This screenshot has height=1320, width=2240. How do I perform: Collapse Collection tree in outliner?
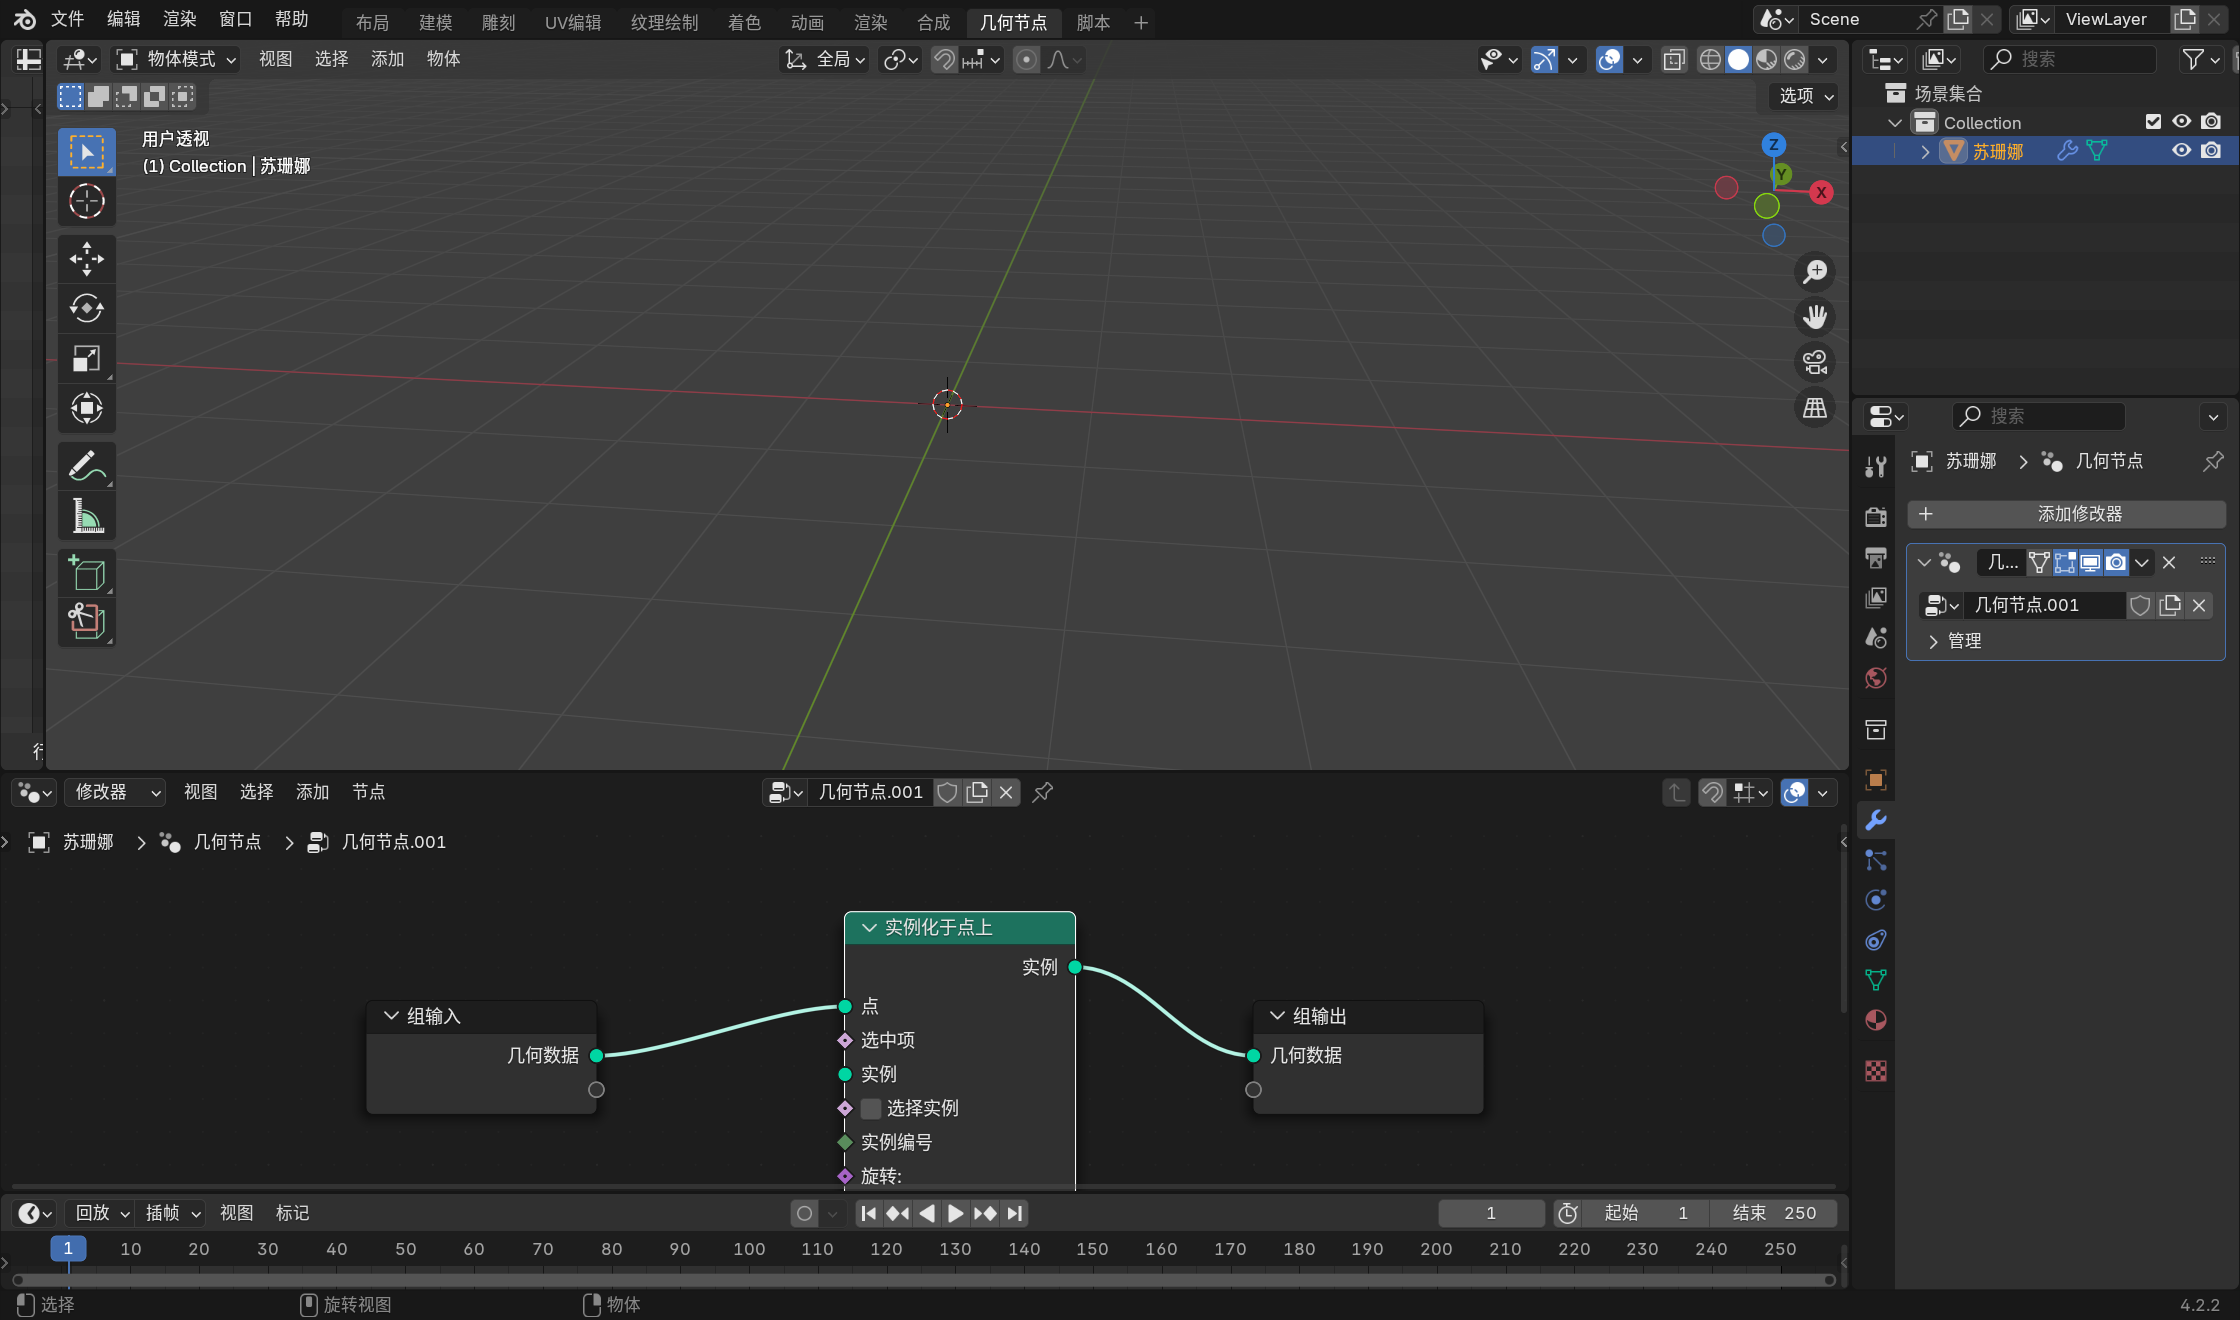pyautogui.click(x=1895, y=123)
